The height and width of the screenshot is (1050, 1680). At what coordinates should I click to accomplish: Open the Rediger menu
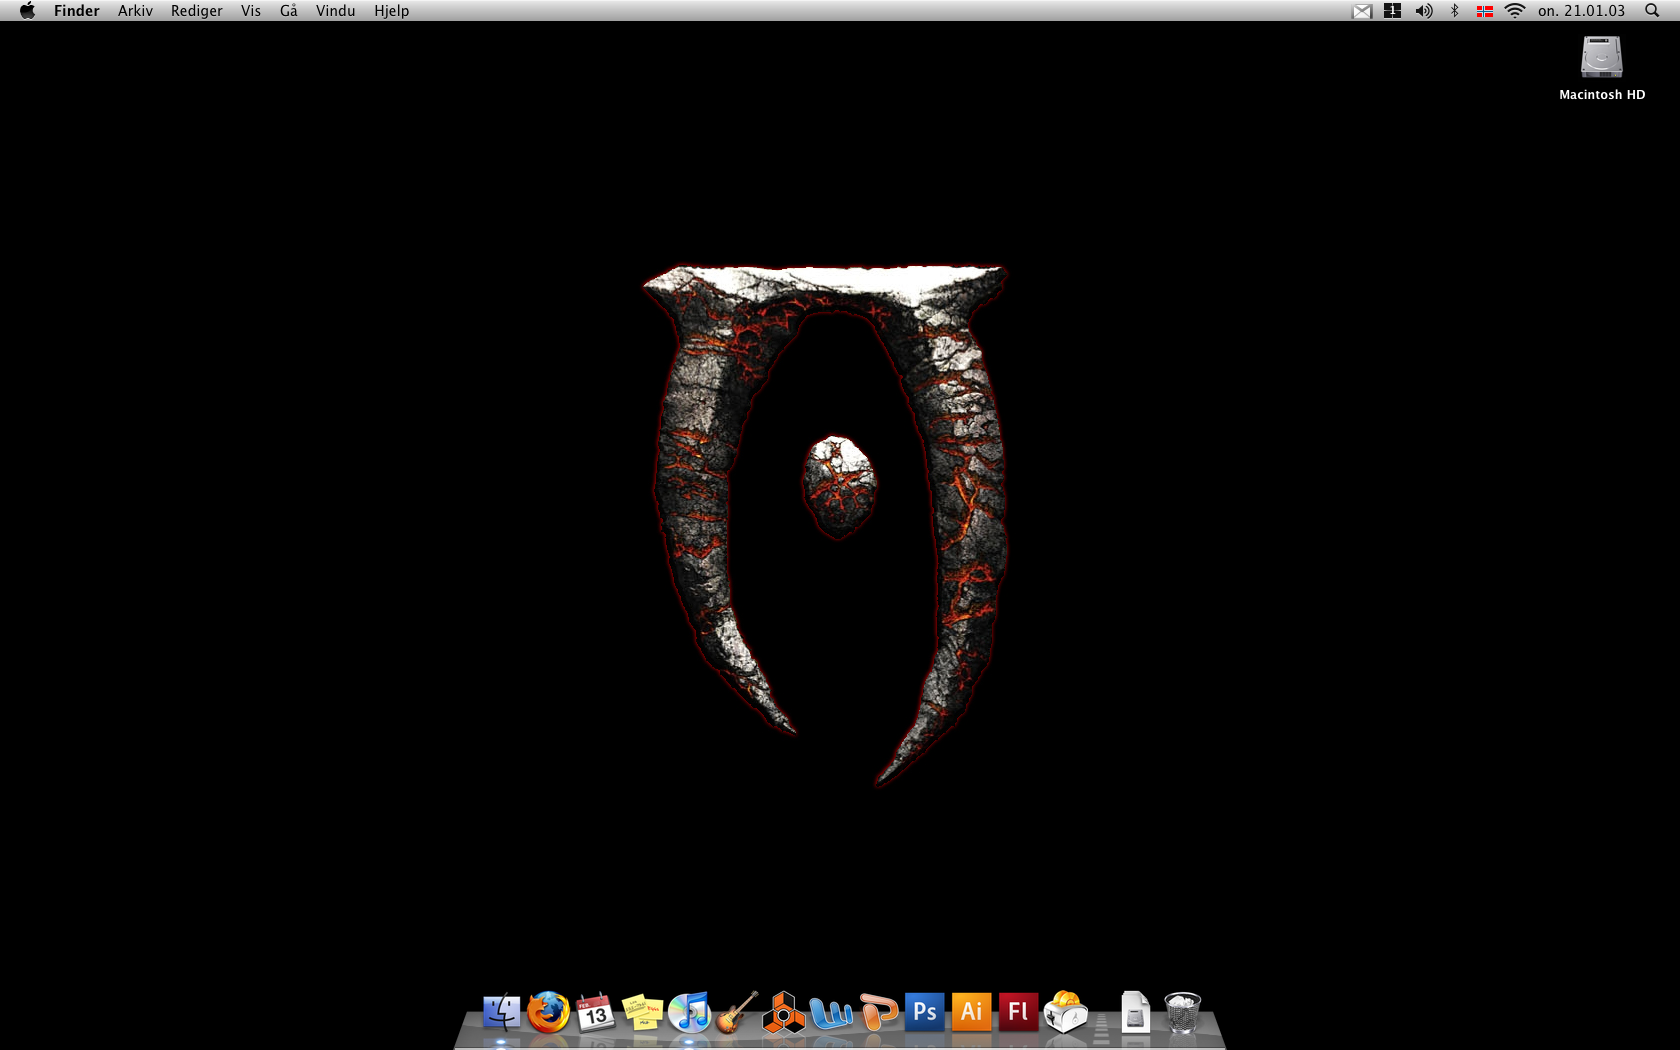pos(197,11)
